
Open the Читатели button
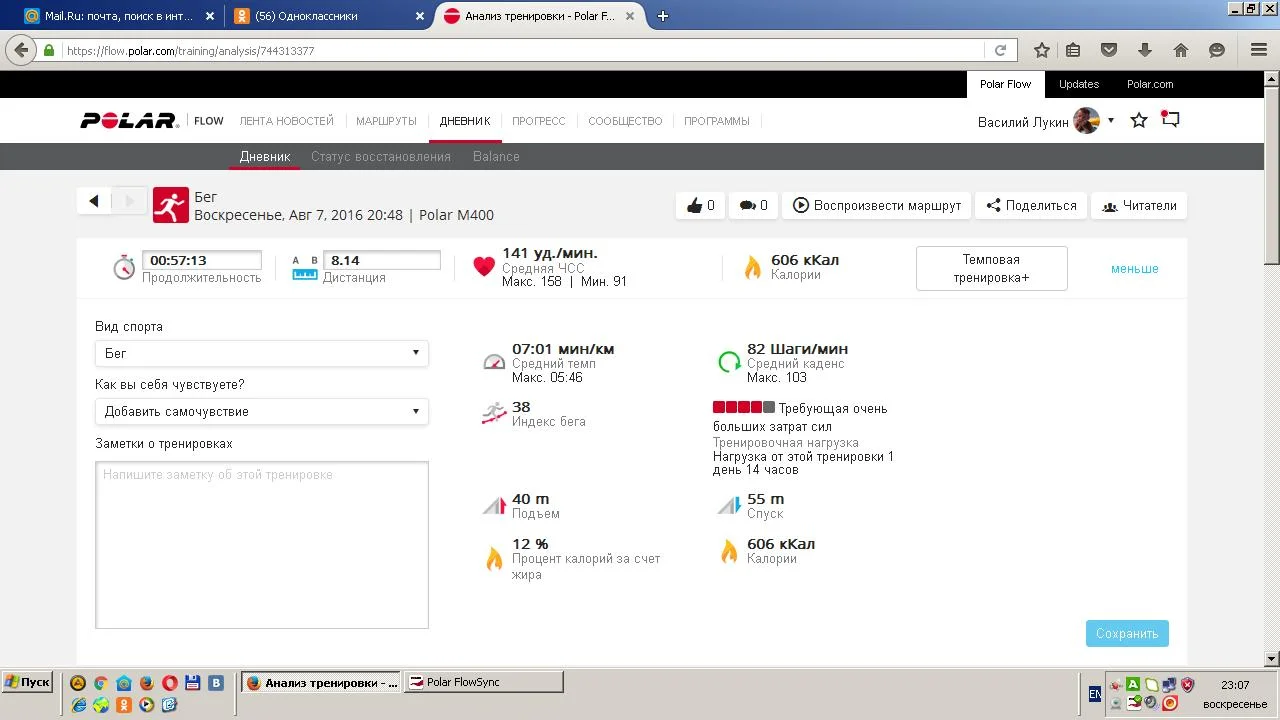(1139, 205)
